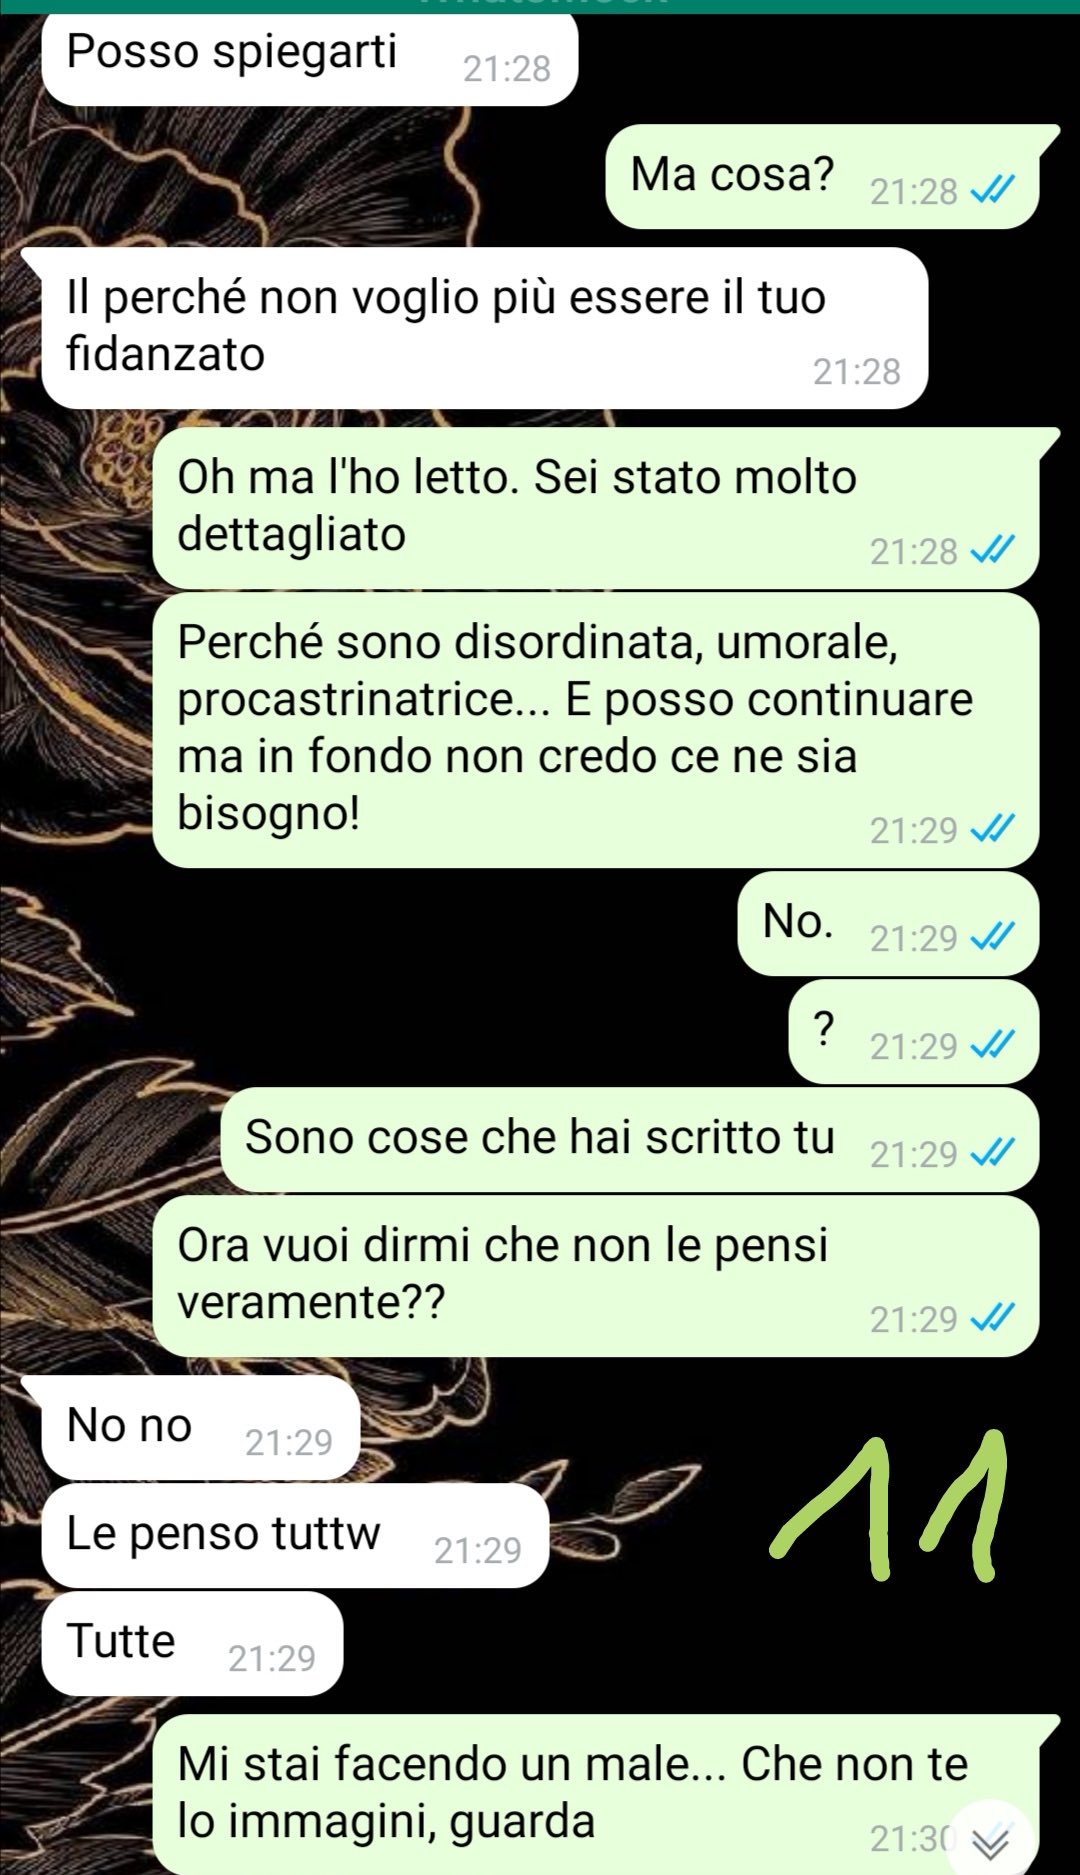Select the "Tutte" message bubble
1080x1875 pixels.
tap(192, 1643)
